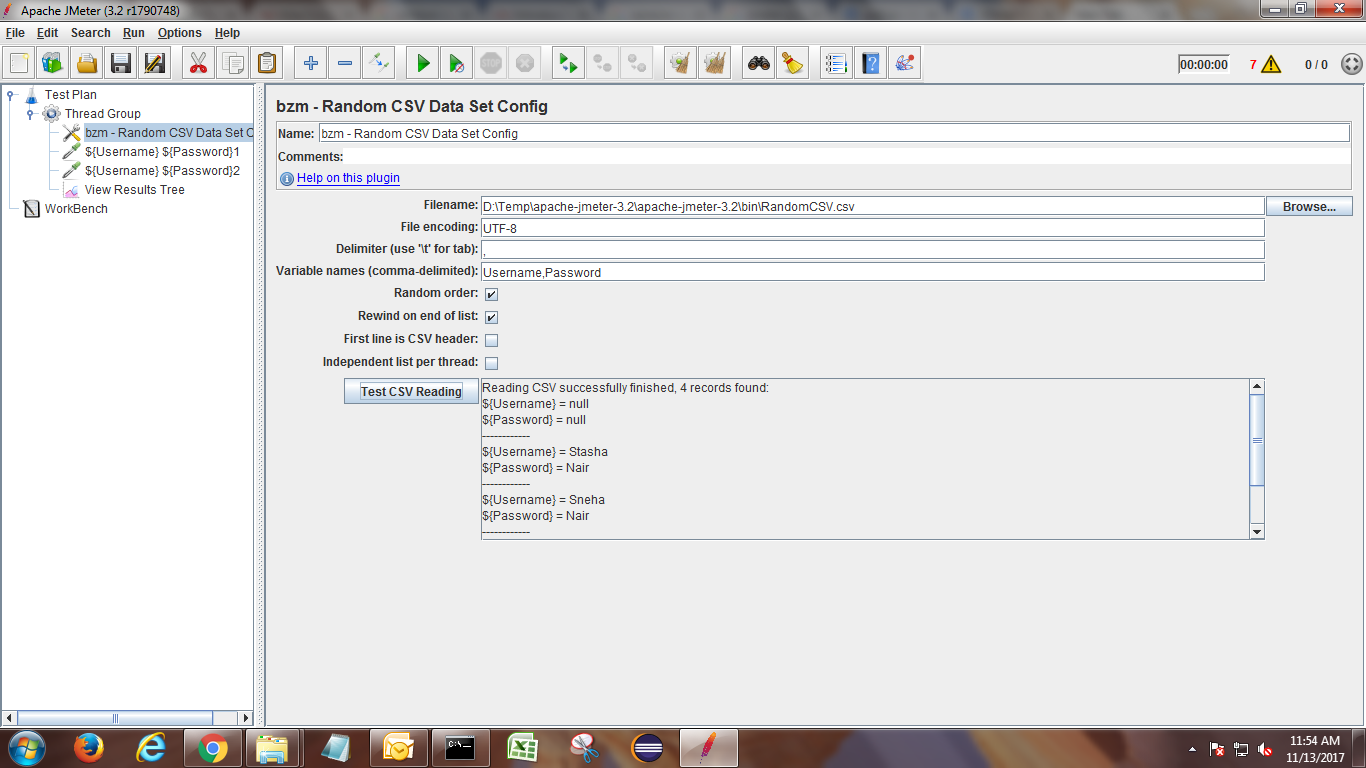
Task: Open the Windows Start button
Action: click(x=27, y=748)
